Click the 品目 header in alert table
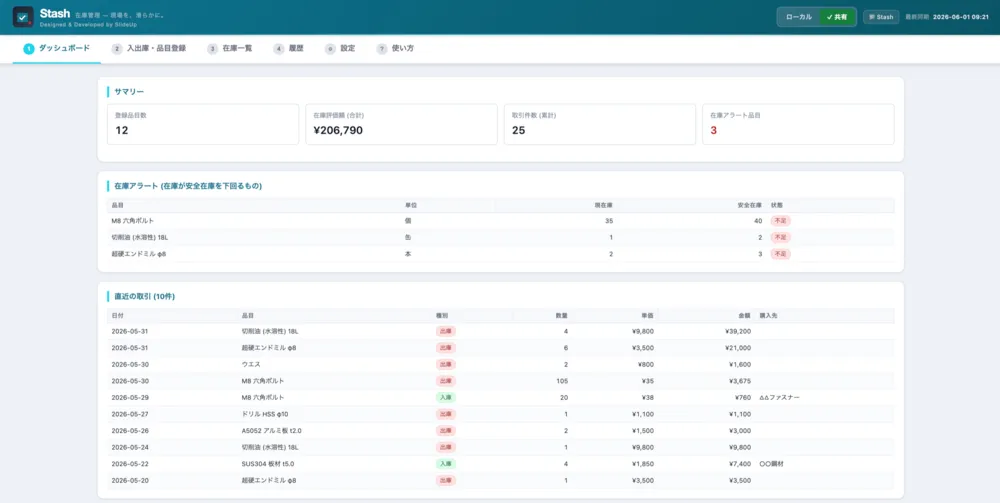This screenshot has width=1000, height=503. tap(118, 205)
